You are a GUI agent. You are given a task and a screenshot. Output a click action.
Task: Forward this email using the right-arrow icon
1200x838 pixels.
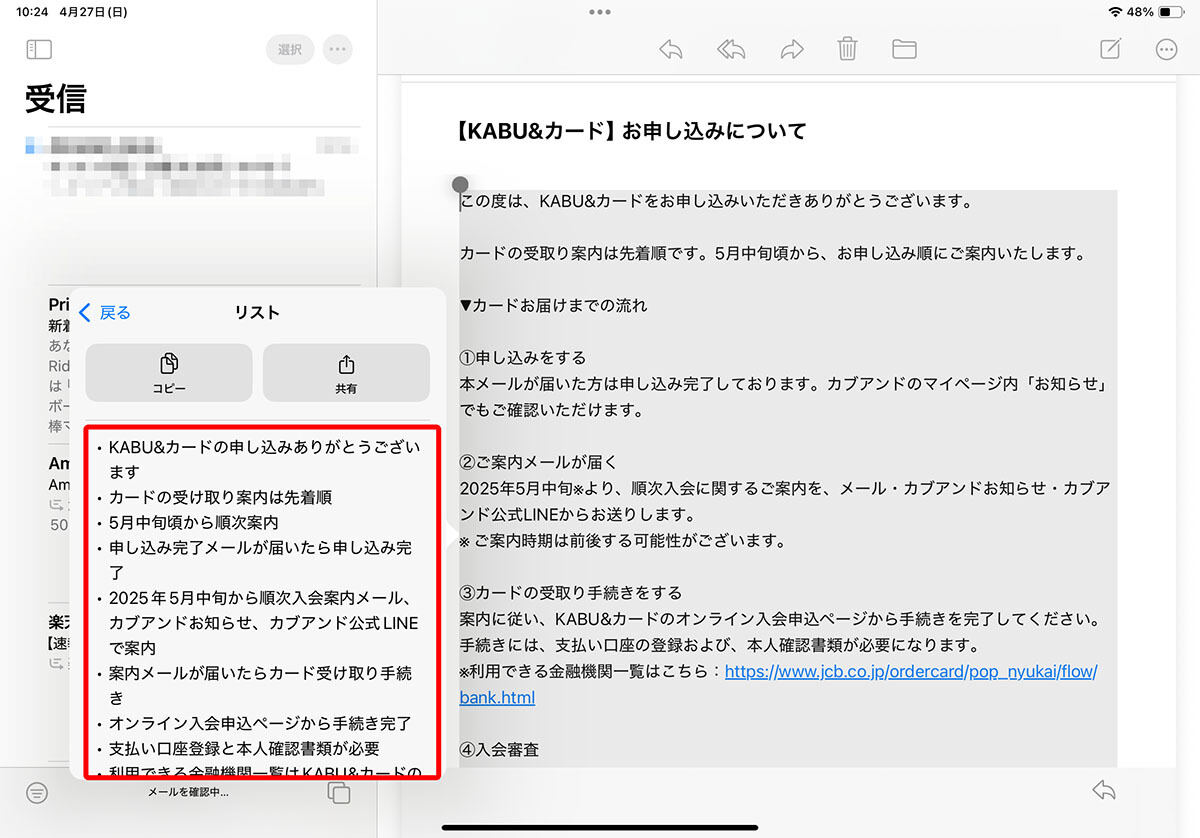pos(792,49)
